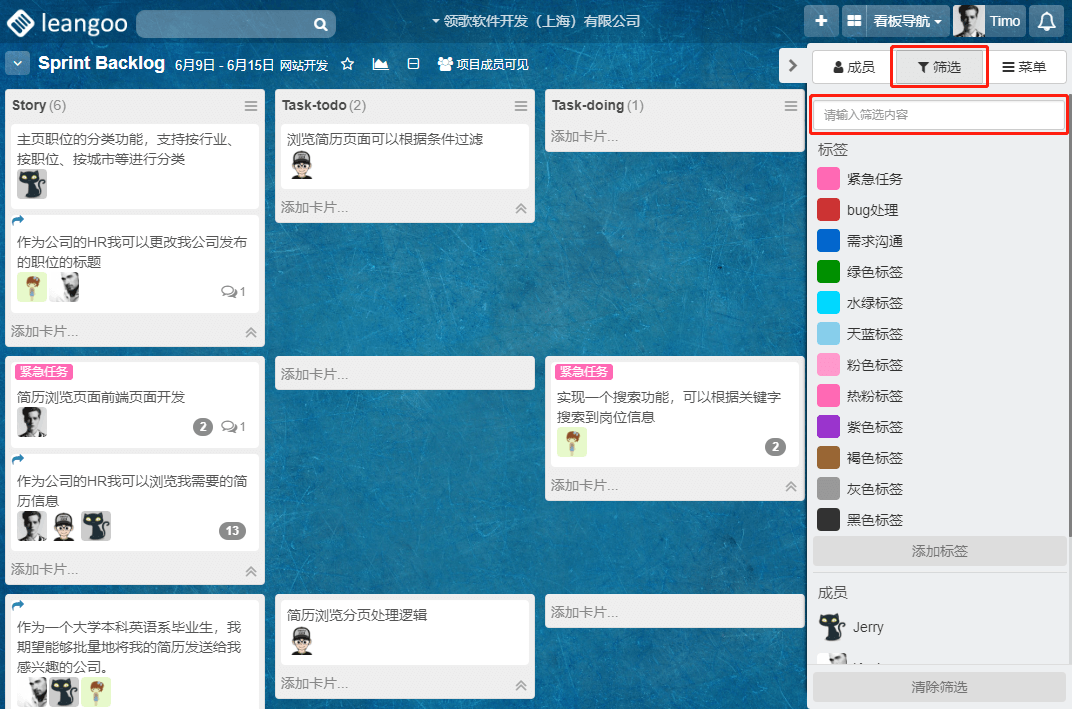Expand the board dropdown beside Sprint Backlog
Screen dimensions: 1072x709
[17, 64]
